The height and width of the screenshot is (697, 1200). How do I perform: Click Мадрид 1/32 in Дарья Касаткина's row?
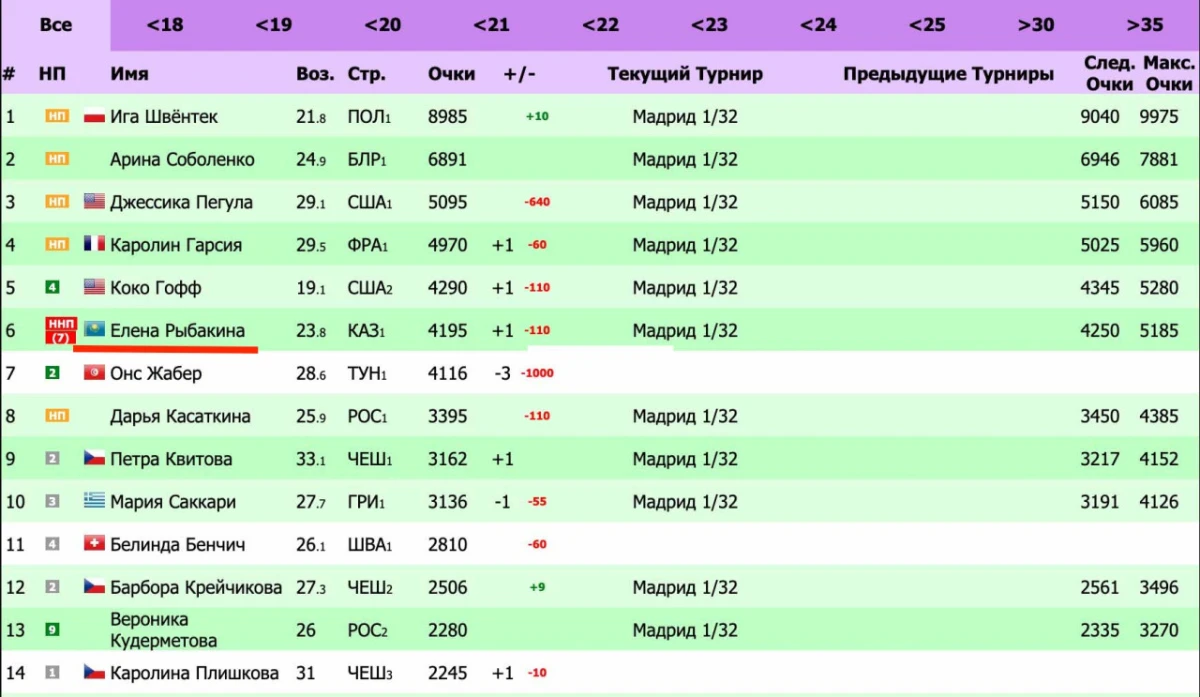[x=685, y=416]
